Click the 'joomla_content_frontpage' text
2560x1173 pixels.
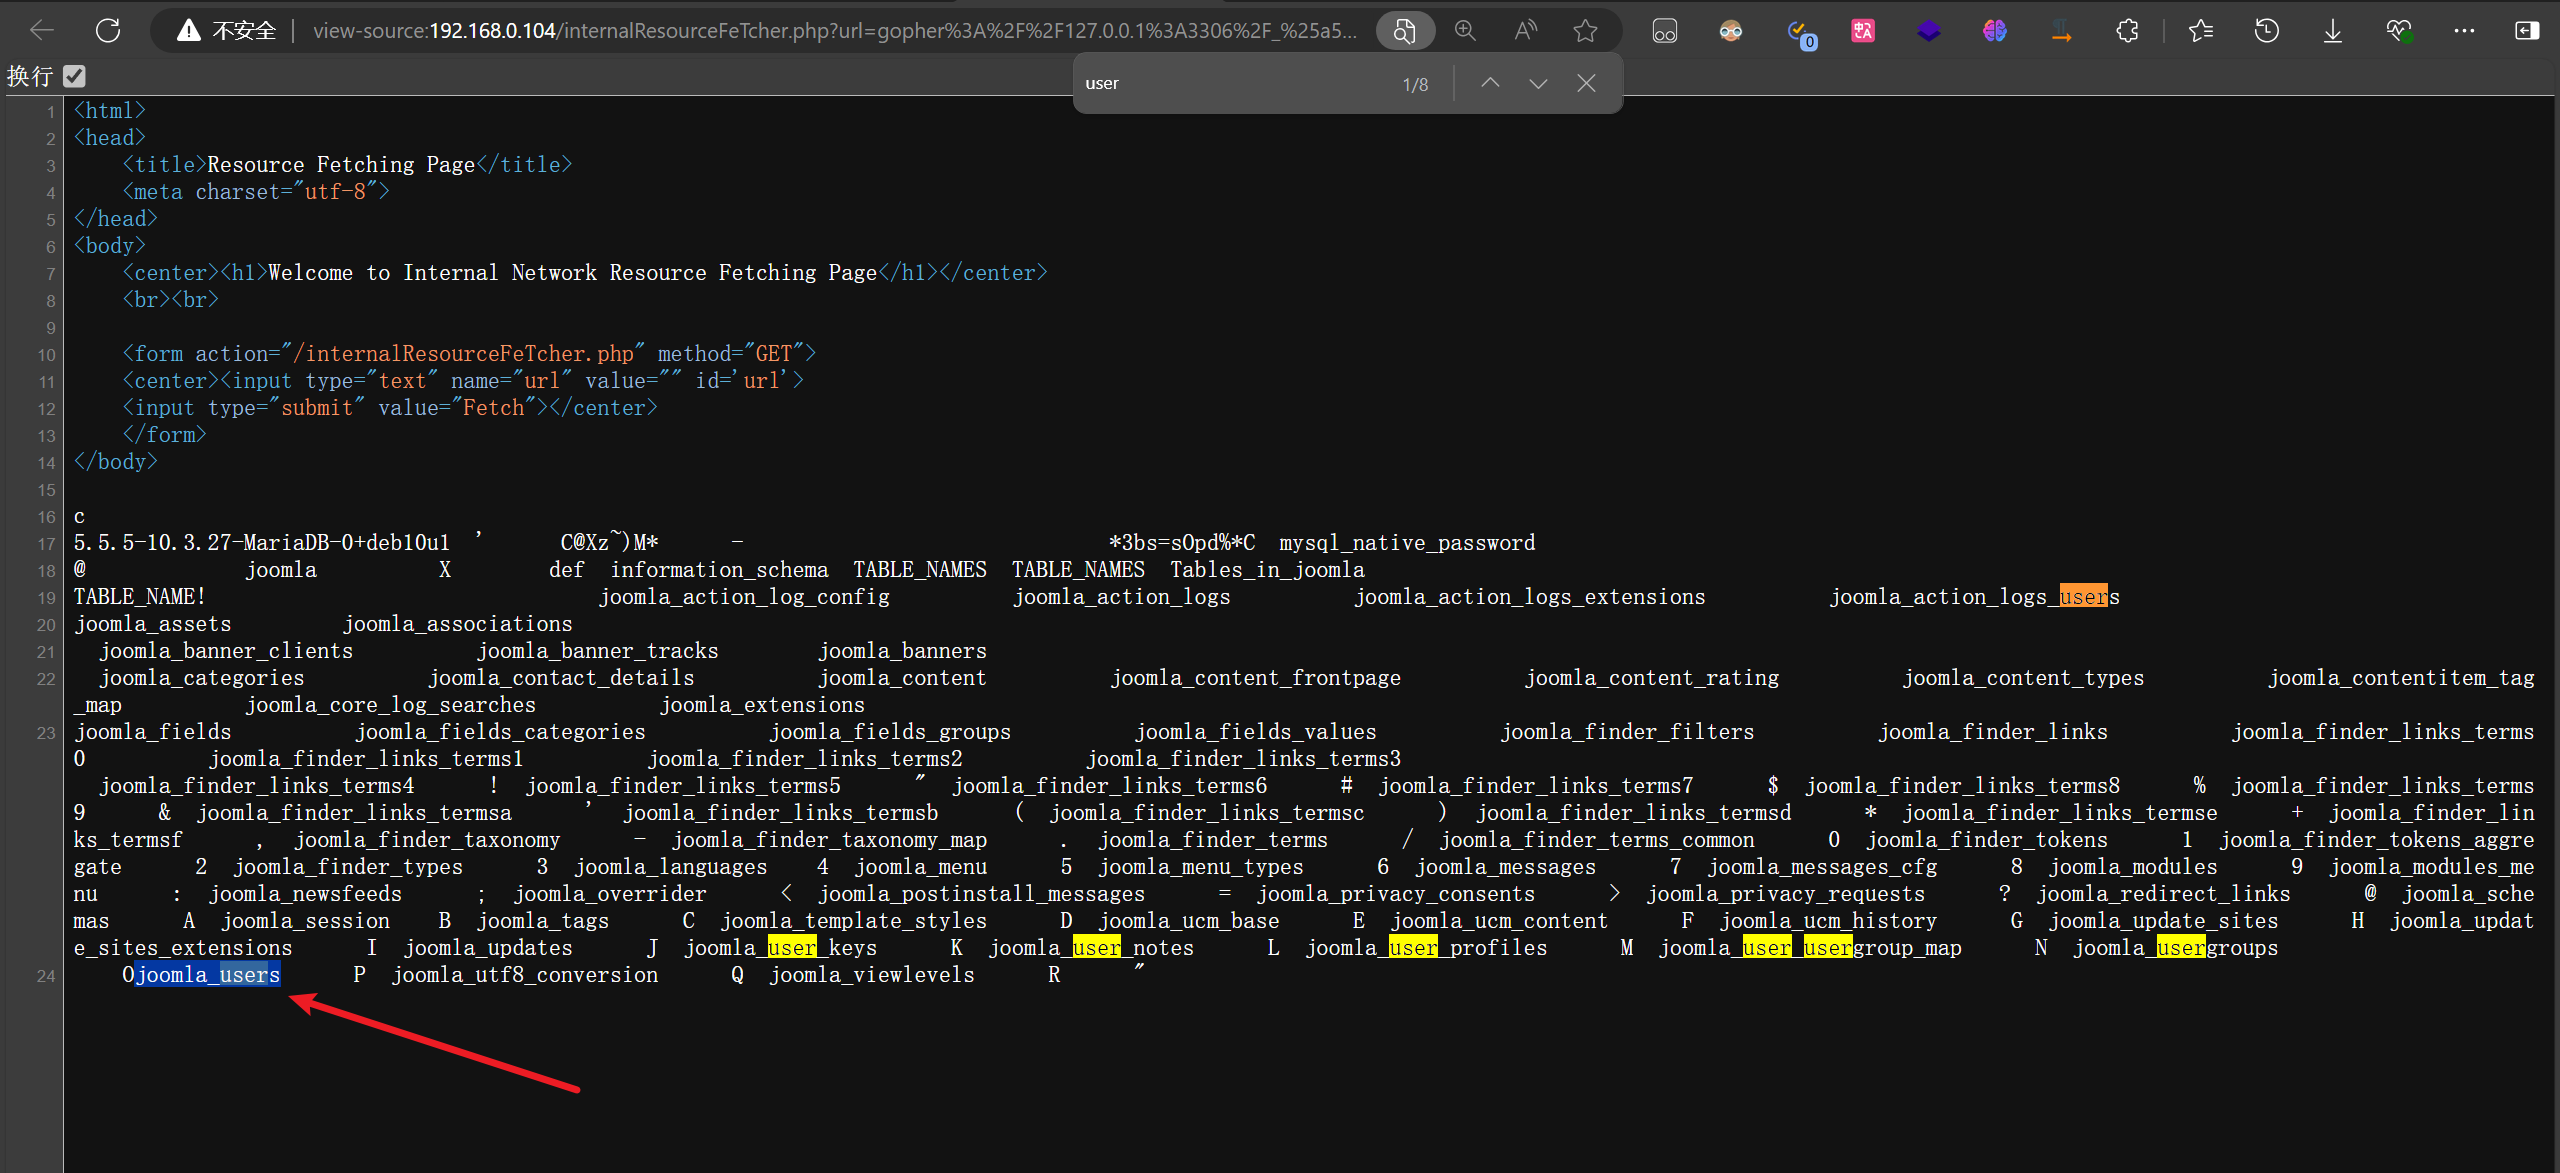coord(1255,677)
